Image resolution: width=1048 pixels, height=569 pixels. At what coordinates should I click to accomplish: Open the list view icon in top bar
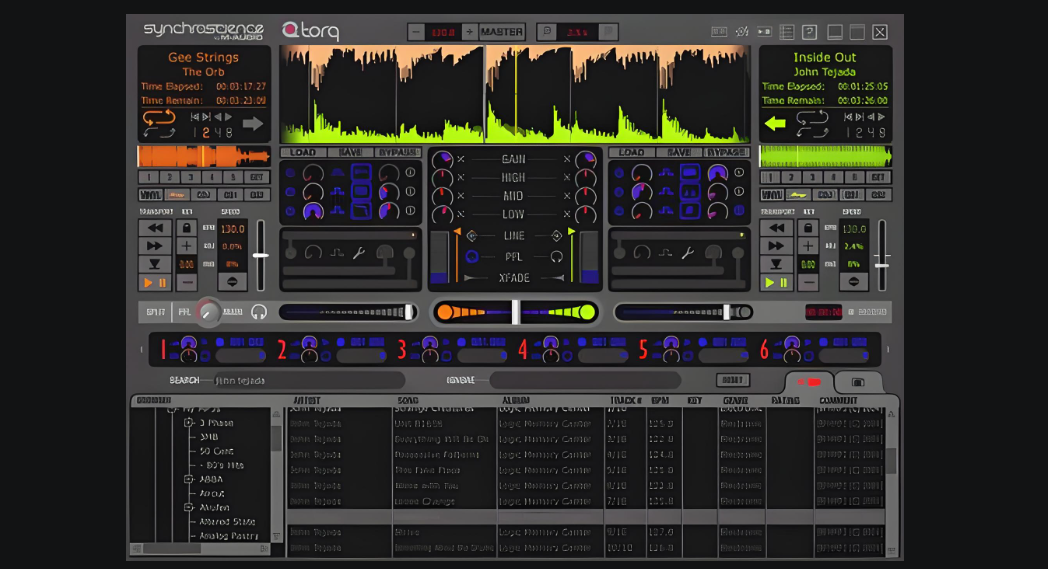click(787, 31)
